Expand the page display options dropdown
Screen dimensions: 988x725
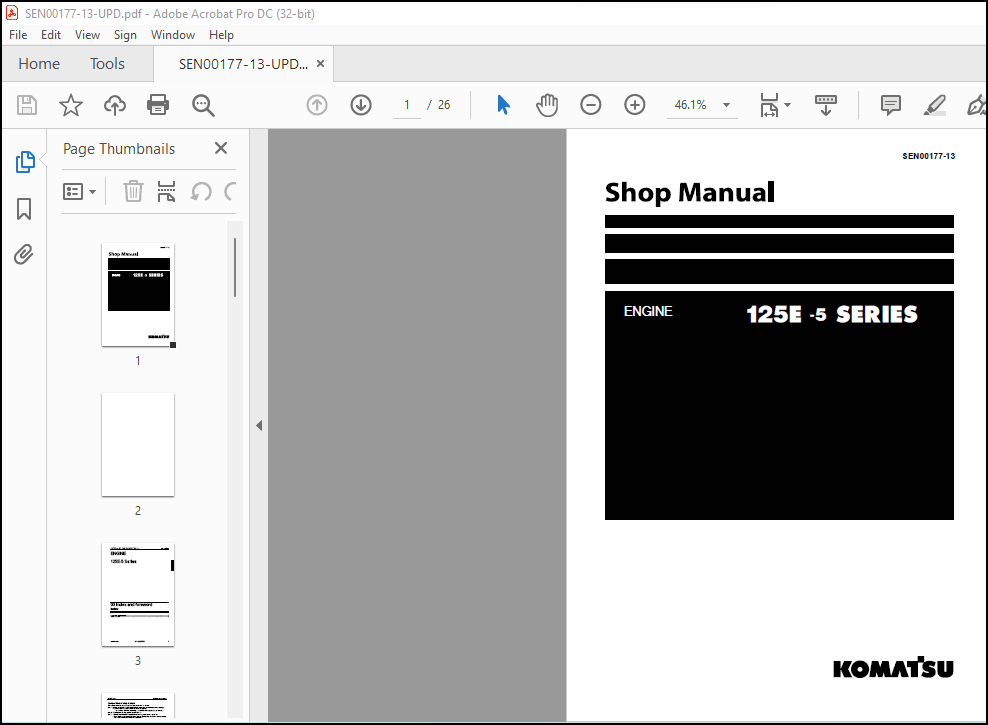pos(789,105)
